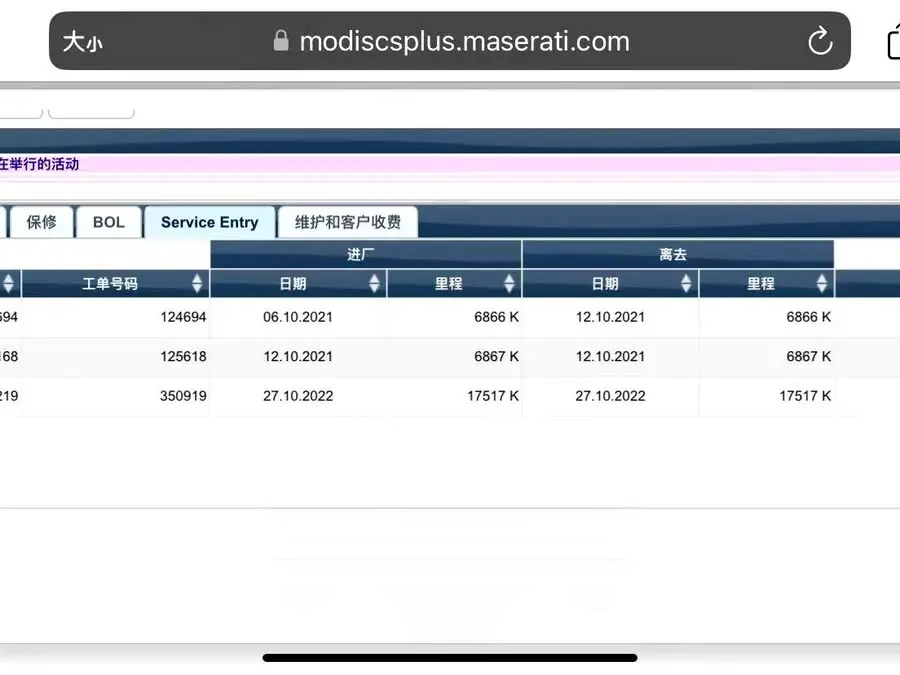
Task: Sort by 离去 里程 using sort arrows
Action: 821,284
